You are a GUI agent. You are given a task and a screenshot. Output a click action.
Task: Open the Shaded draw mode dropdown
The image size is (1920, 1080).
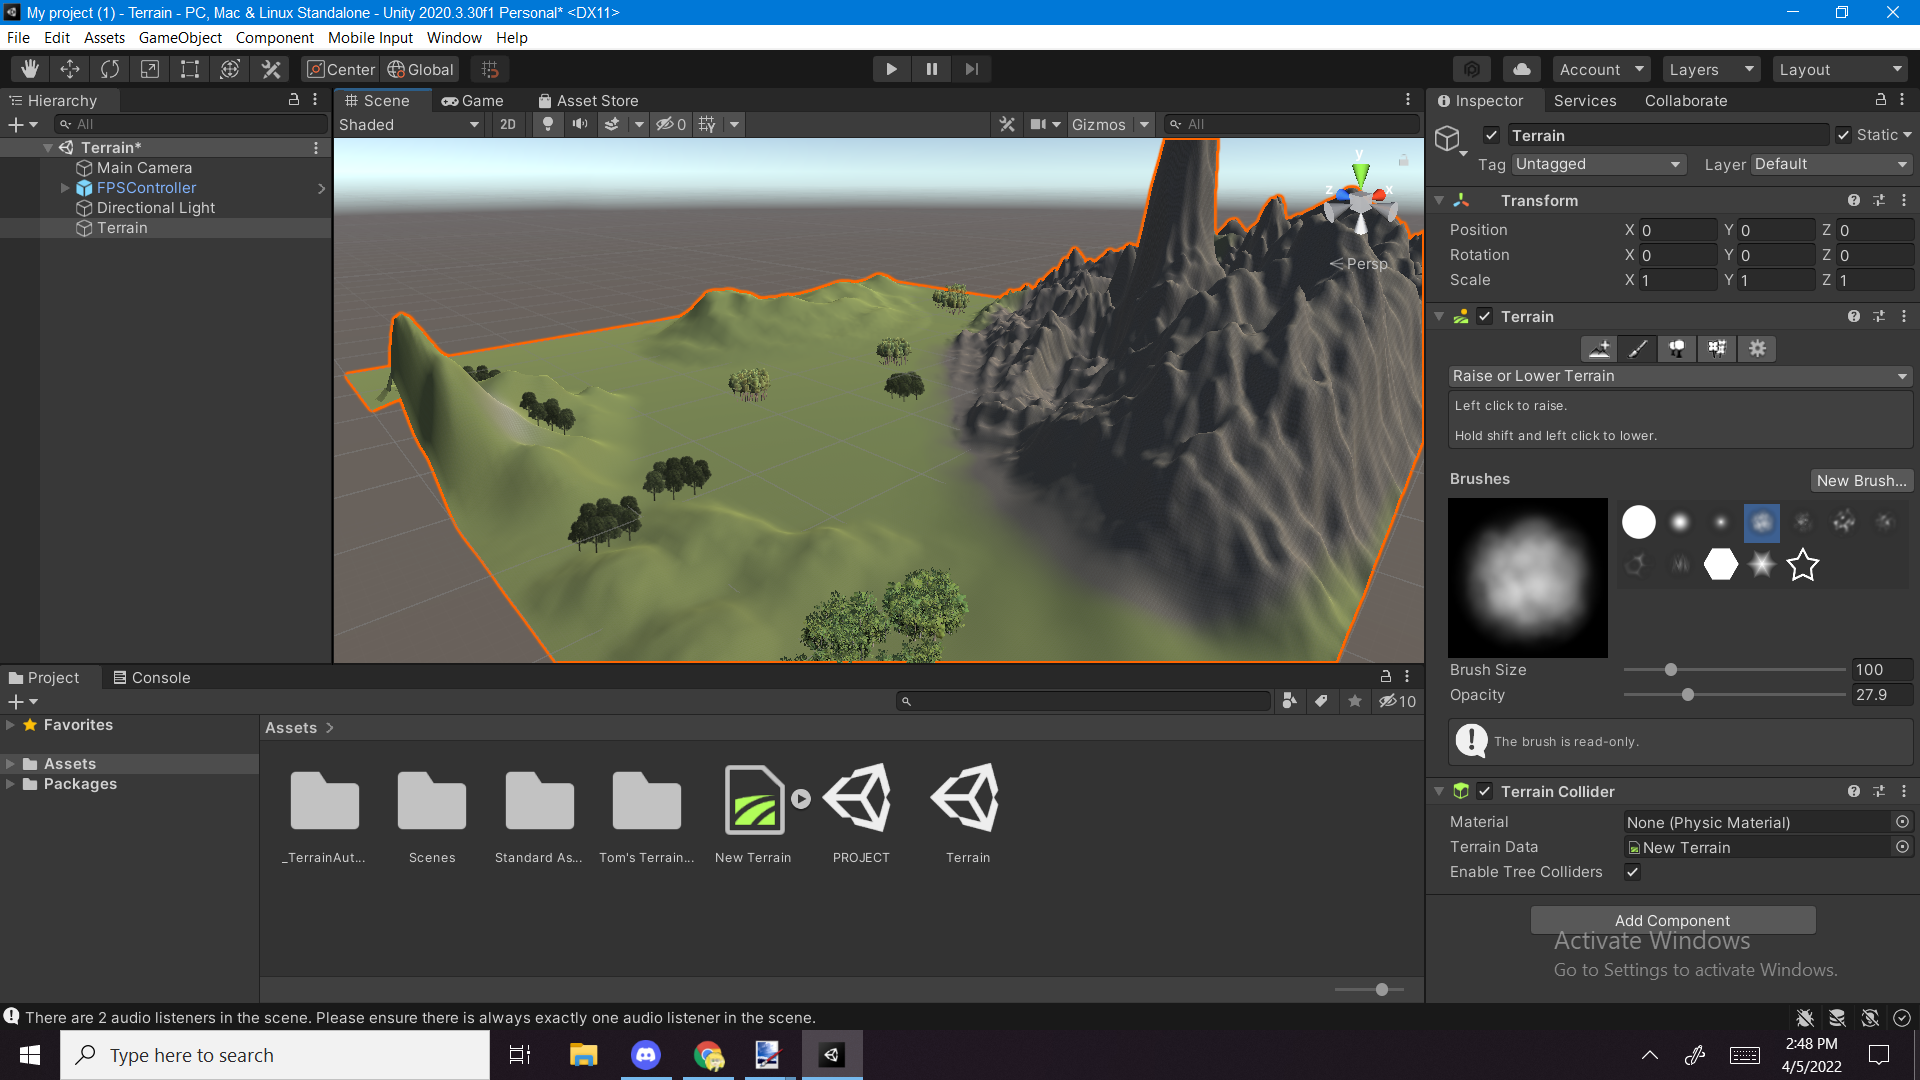[409, 124]
